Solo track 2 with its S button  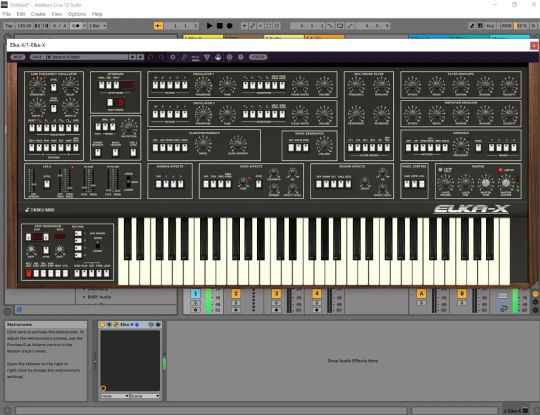pyautogui.click(x=236, y=303)
